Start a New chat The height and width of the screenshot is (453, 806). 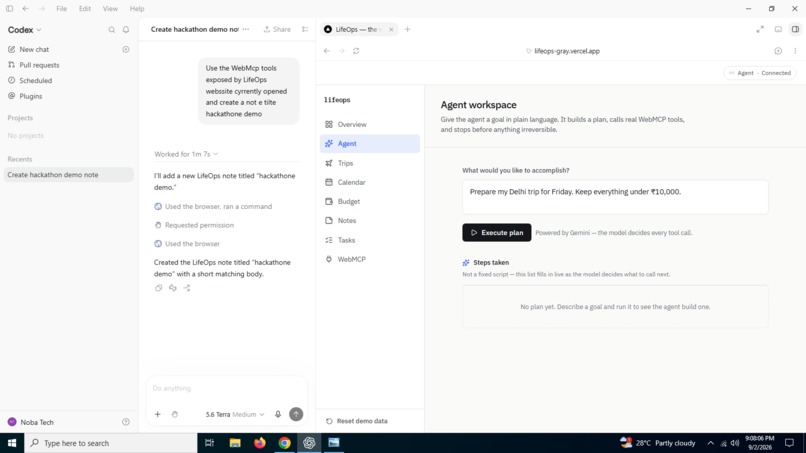click(x=29, y=49)
